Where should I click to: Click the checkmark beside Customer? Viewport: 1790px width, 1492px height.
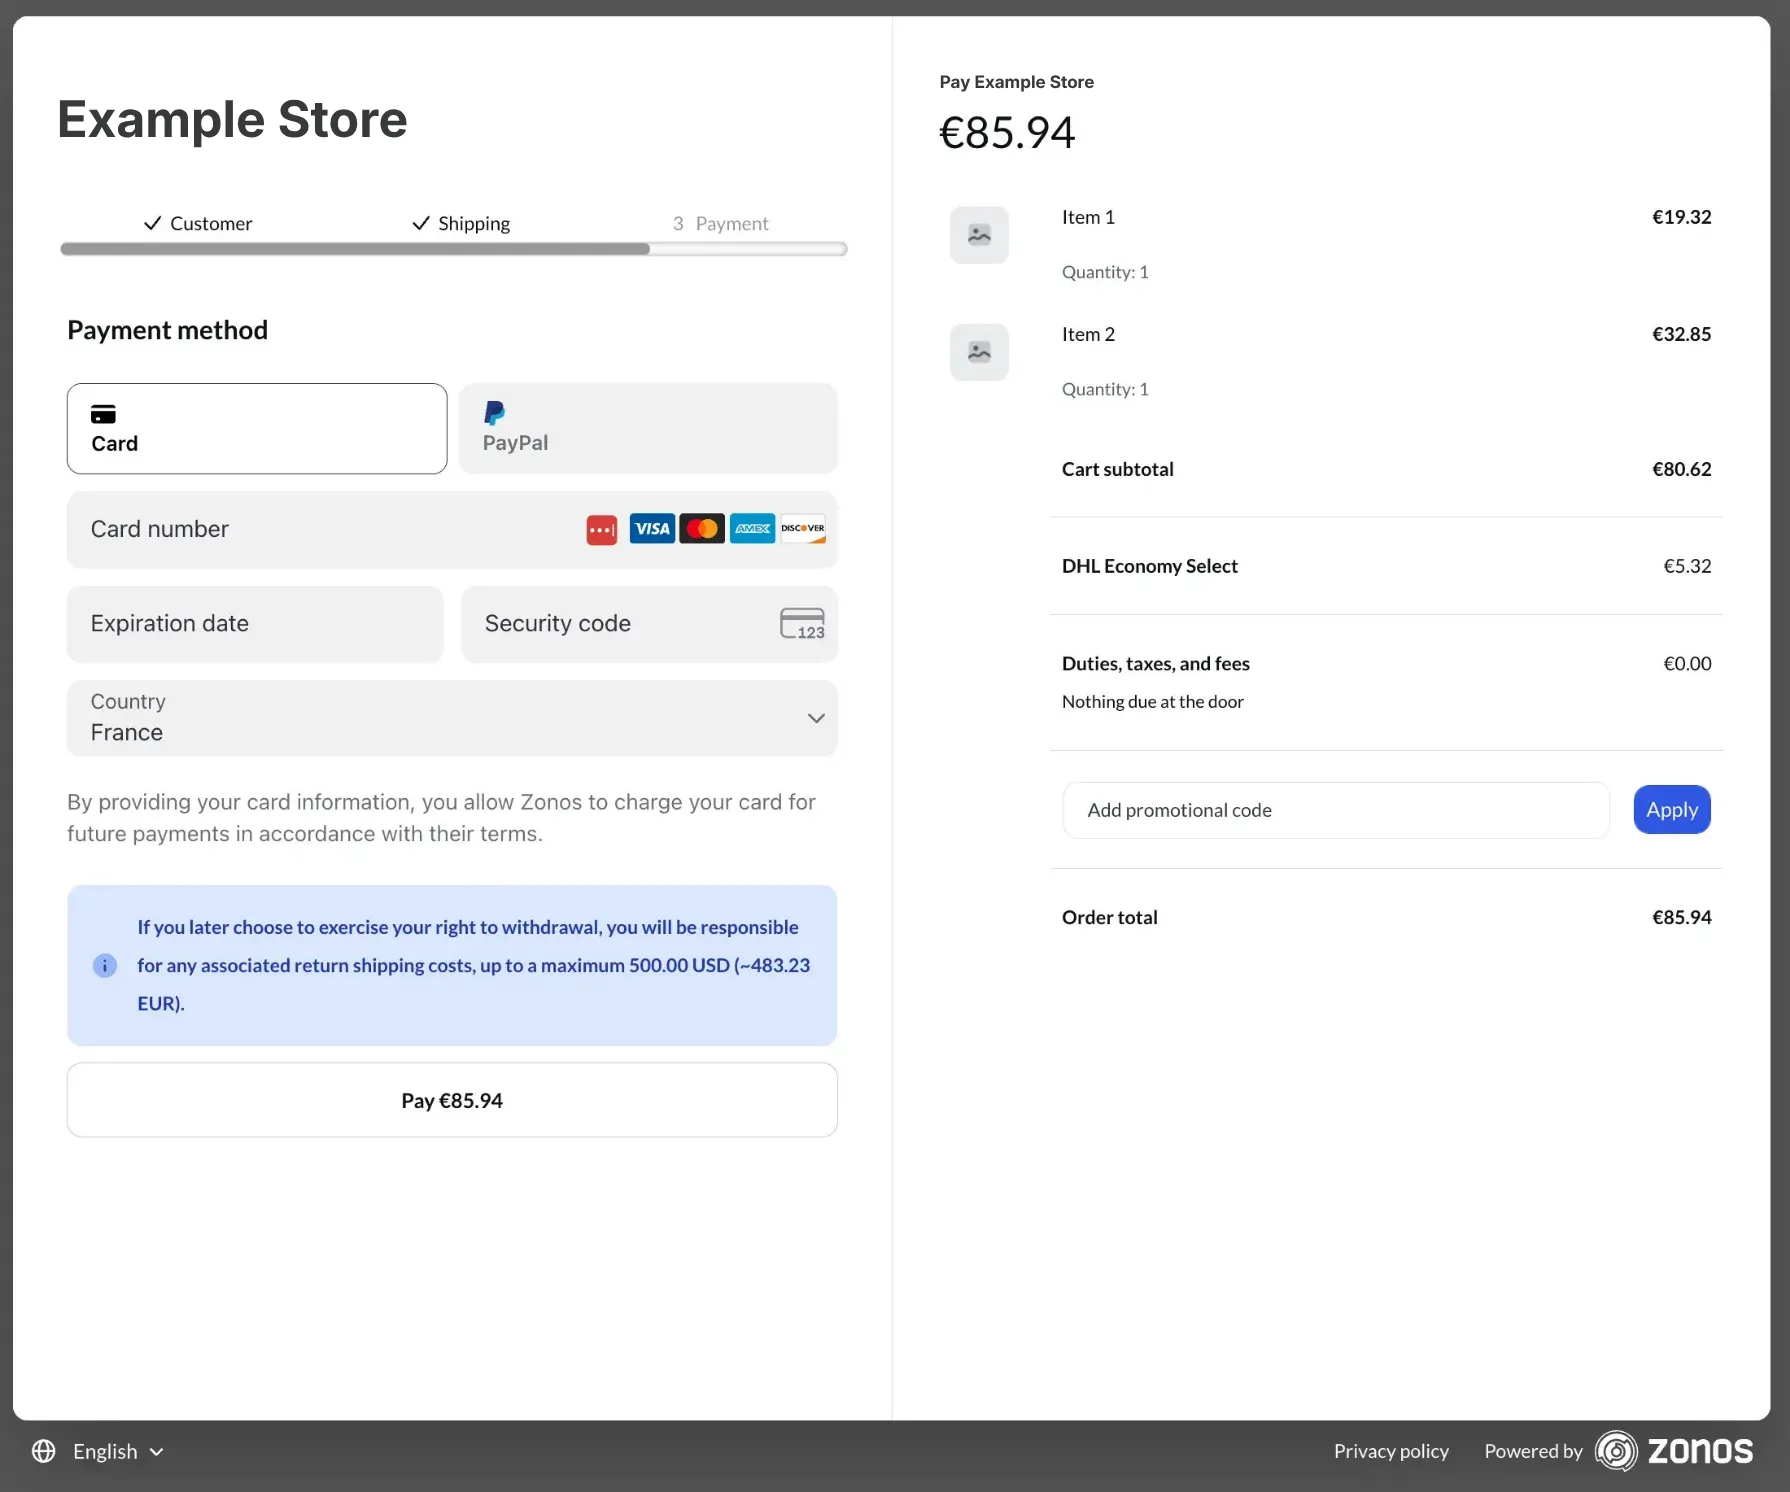tap(153, 223)
